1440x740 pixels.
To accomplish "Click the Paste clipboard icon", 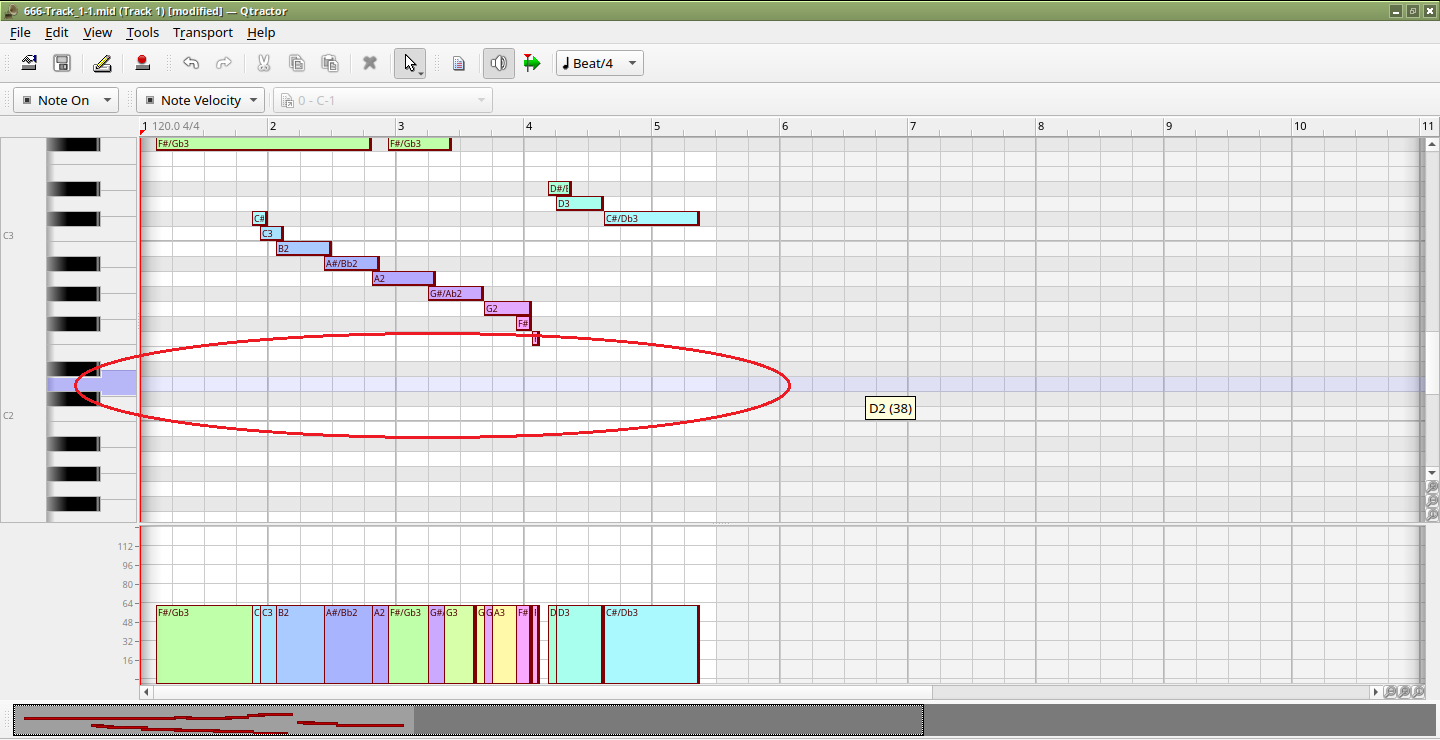I will click(329, 63).
